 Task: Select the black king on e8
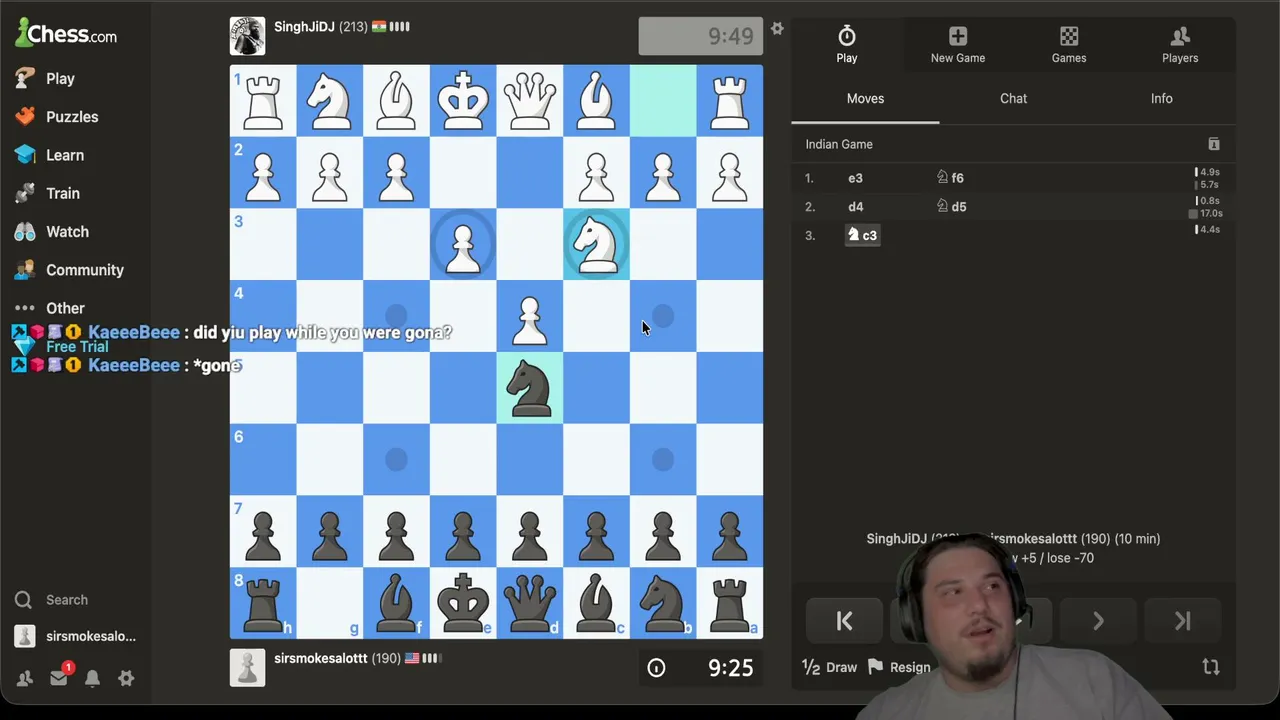click(463, 603)
